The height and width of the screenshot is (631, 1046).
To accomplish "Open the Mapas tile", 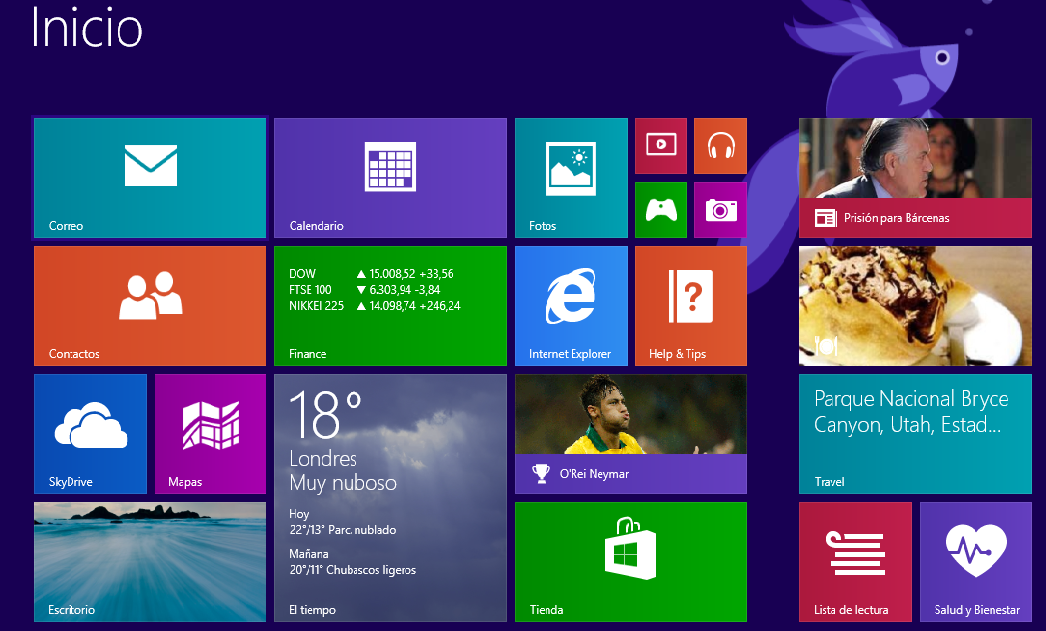I will [x=210, y=434].
